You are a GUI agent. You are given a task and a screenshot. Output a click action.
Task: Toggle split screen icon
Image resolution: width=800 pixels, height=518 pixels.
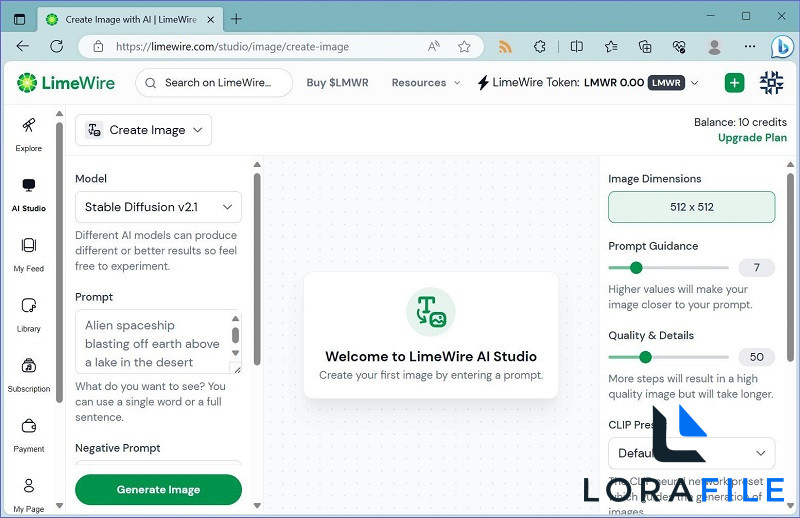[577, 47]
